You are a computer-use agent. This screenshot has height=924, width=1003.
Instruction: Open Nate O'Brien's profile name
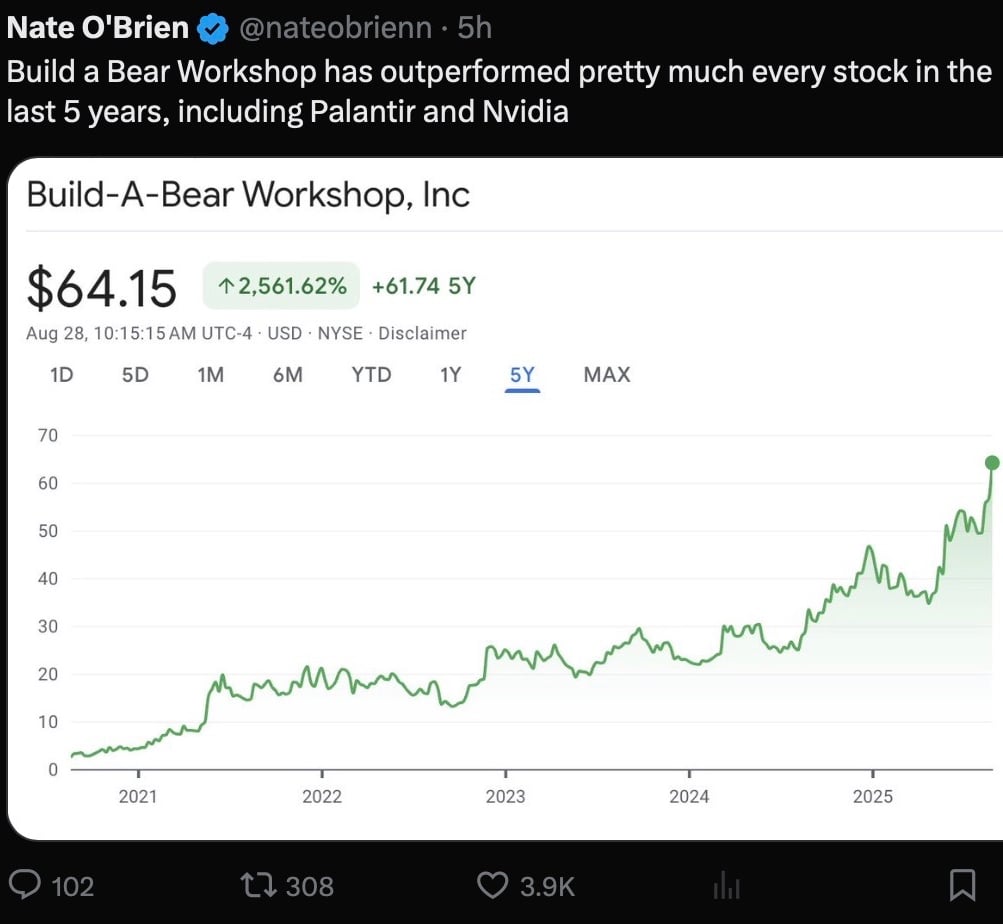(97, 29)
